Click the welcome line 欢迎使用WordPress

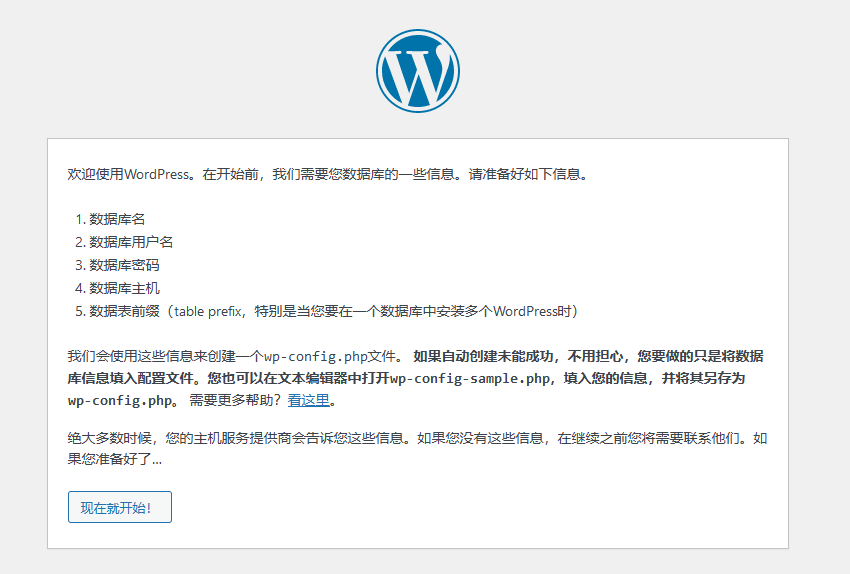(x=328, y=175)
